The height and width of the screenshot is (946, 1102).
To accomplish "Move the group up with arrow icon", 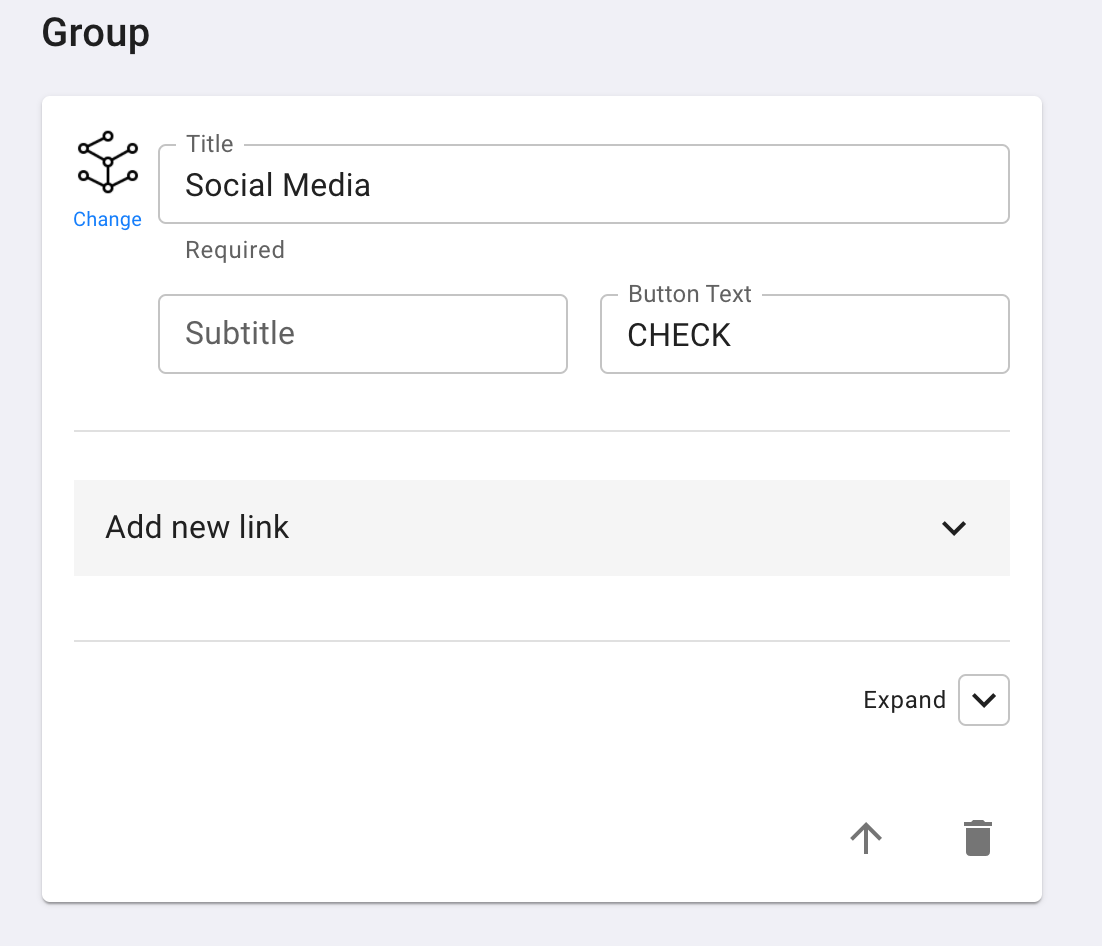I will [866, 838].
